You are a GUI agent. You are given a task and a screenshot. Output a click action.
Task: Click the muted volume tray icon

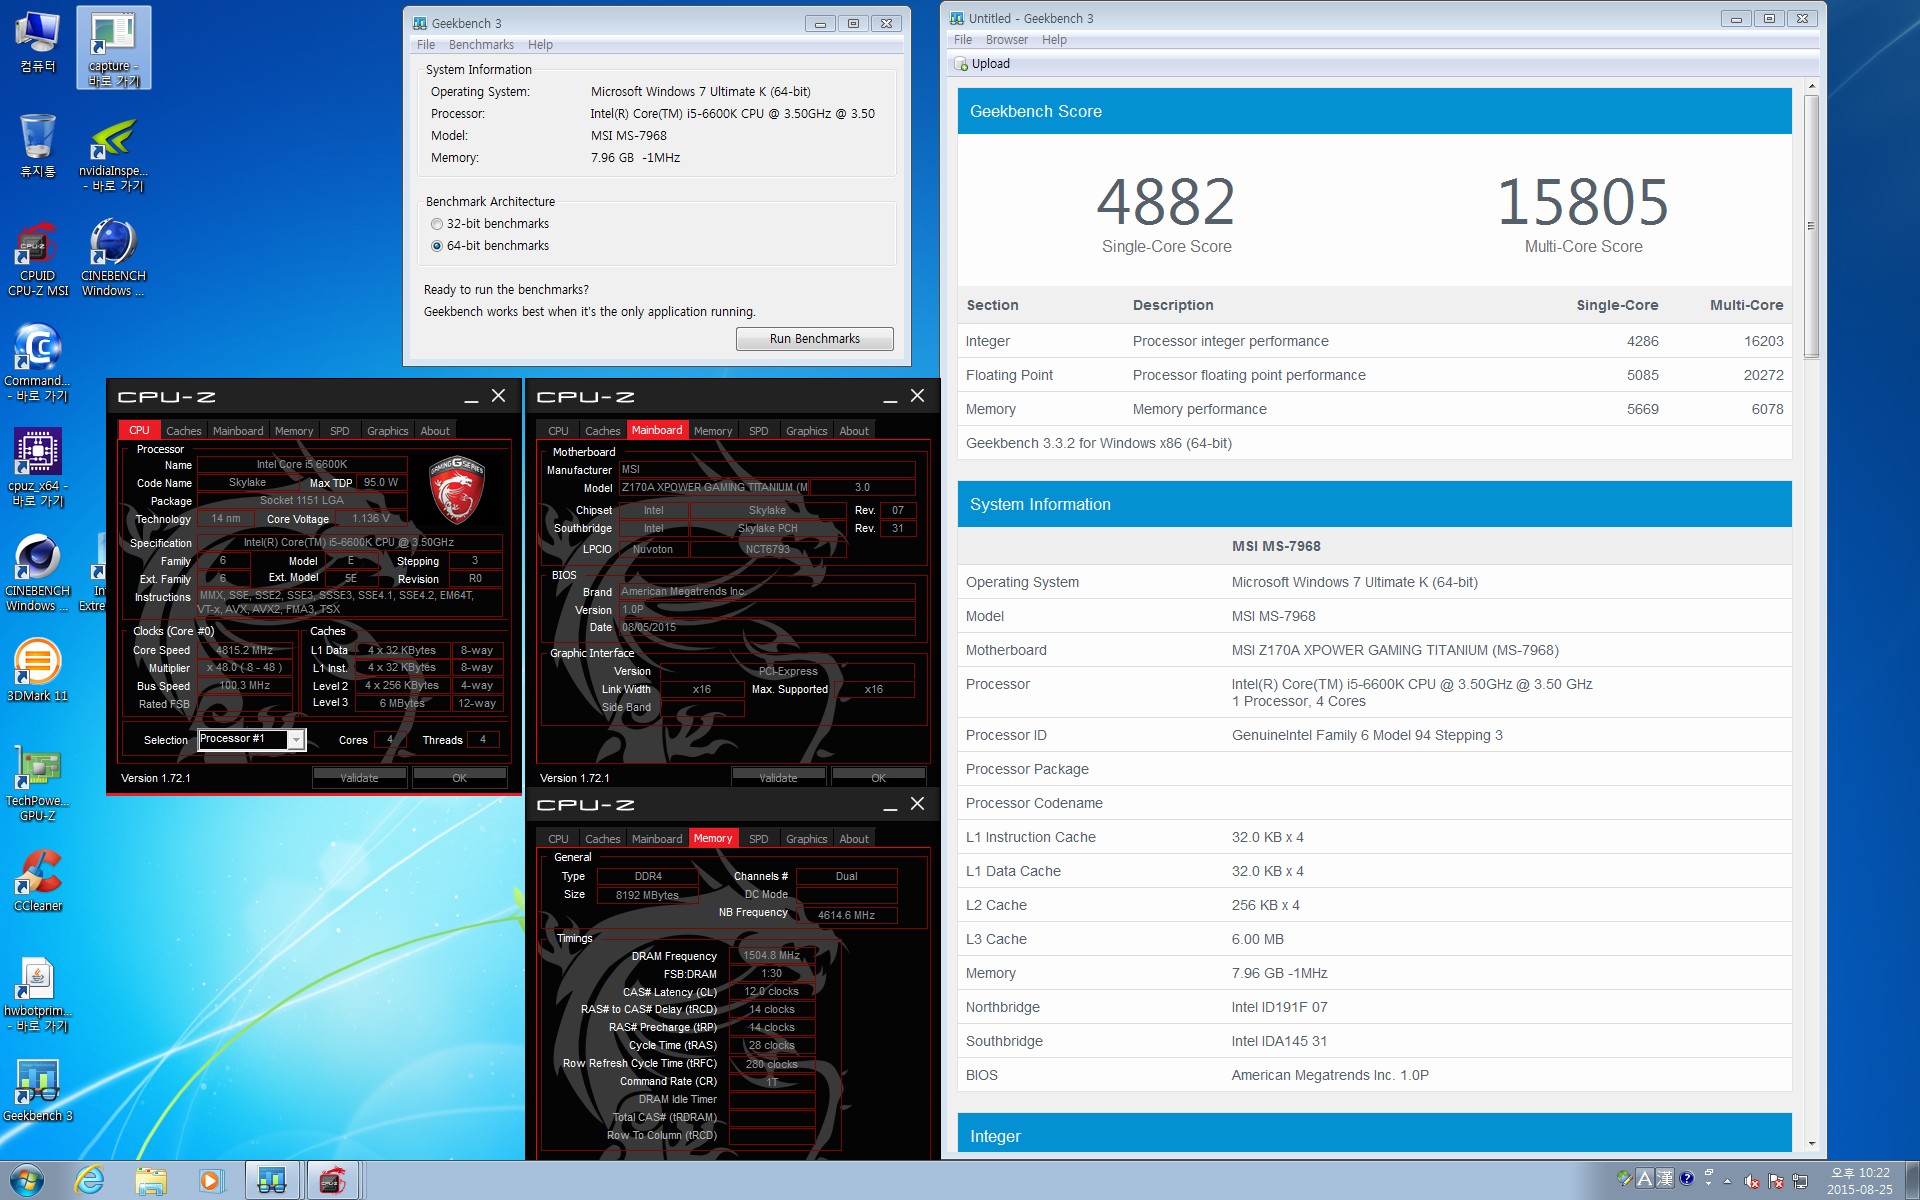[x=1752, y=1181]
